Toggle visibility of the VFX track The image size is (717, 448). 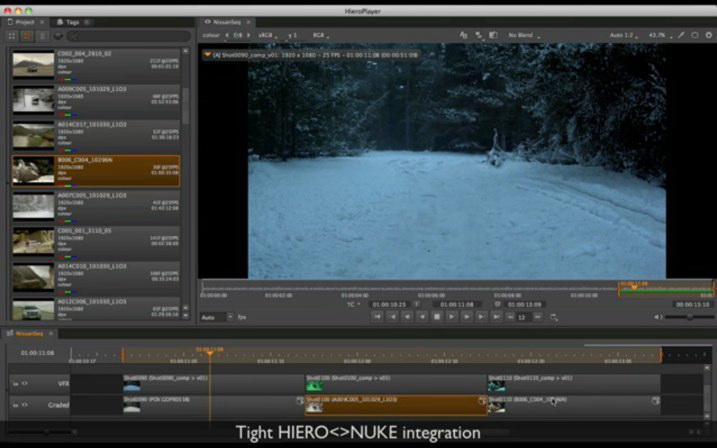pos(24,383)
